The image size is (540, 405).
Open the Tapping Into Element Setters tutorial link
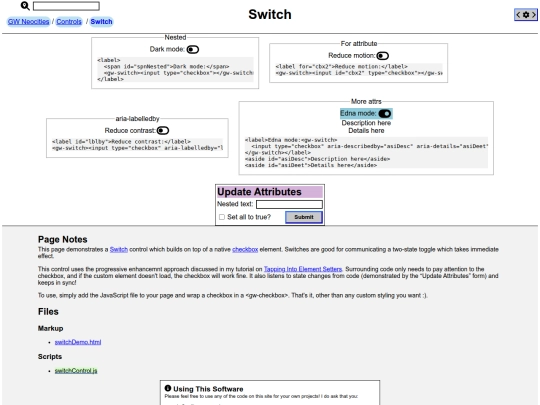point(303,269)
